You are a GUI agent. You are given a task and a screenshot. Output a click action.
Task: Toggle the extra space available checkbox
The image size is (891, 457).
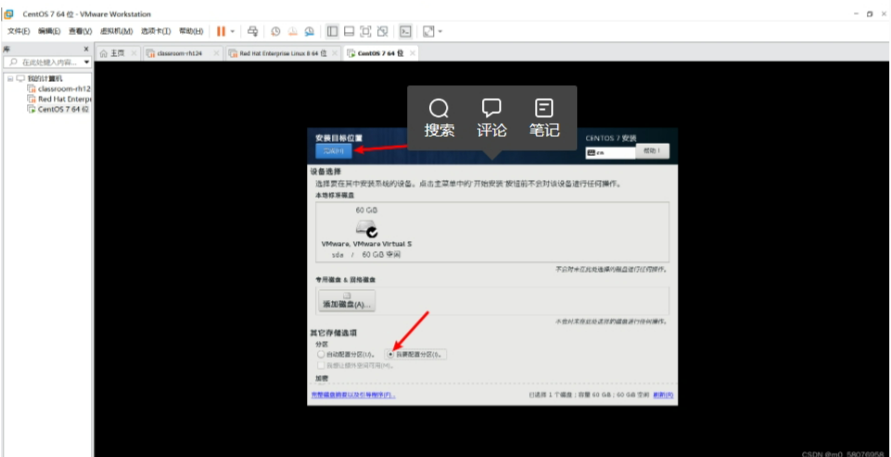click(322, 365)
